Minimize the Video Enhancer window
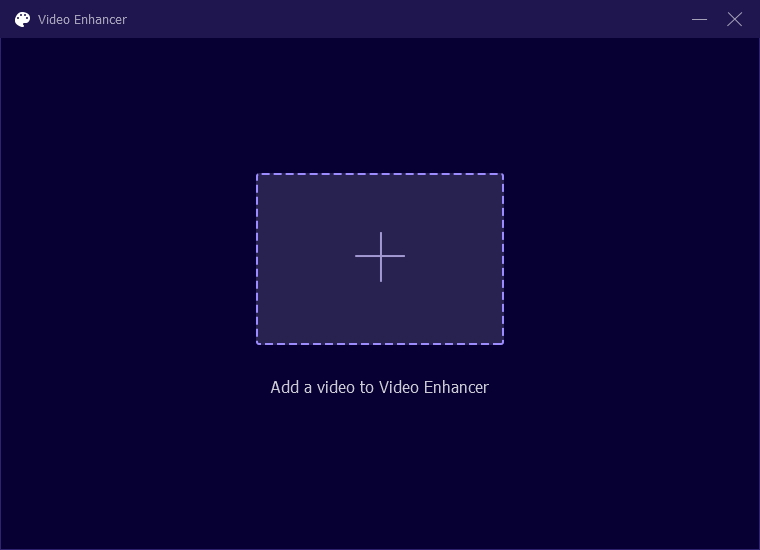The height and width of the screenshot is (550, 760). click(x=699, y=19)
